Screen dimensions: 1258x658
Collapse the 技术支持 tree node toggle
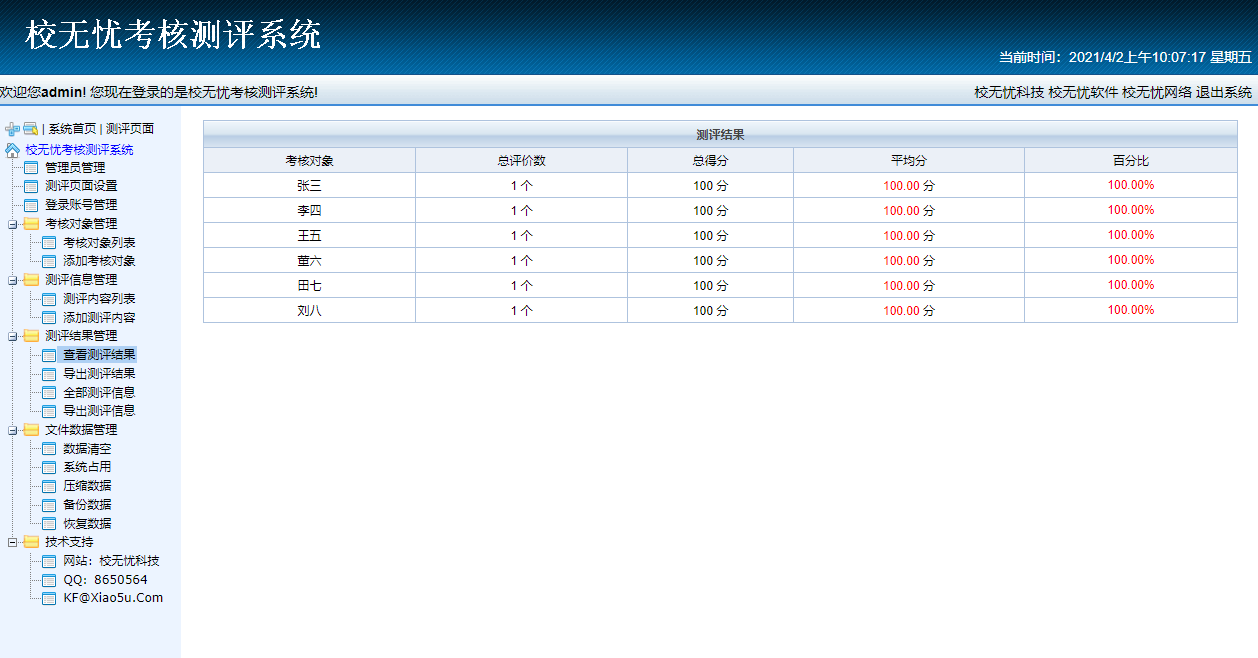[12, 542]
